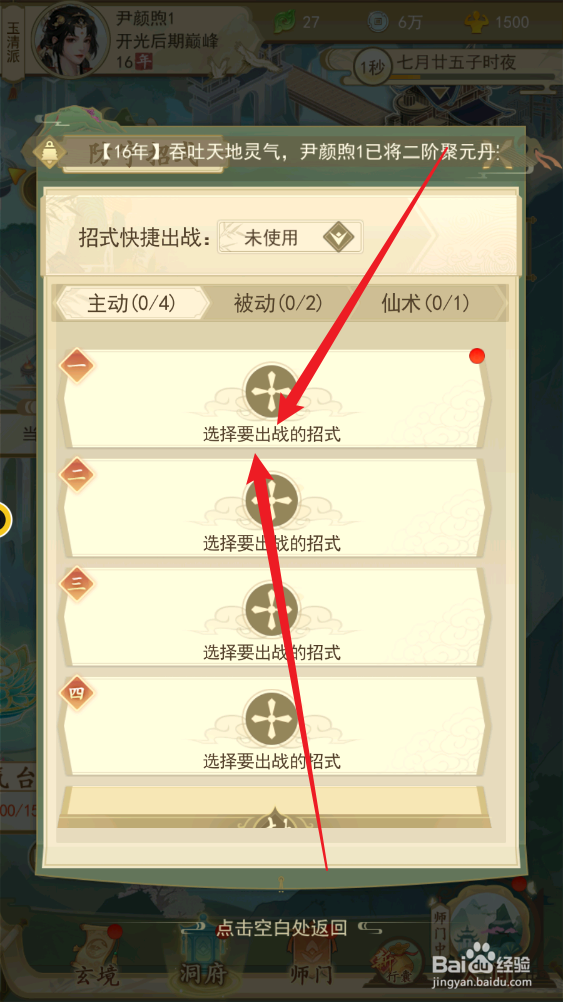Tap the plus icon in skill slot 三
Viewport: 563px width, 1002px height.
click(x=272, y=608)
